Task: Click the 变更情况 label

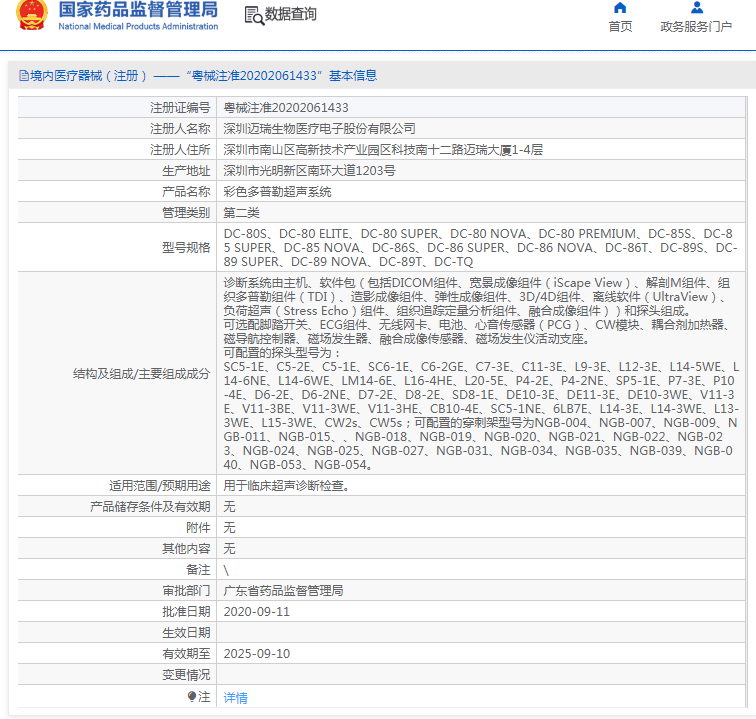Action: point(186,675)
